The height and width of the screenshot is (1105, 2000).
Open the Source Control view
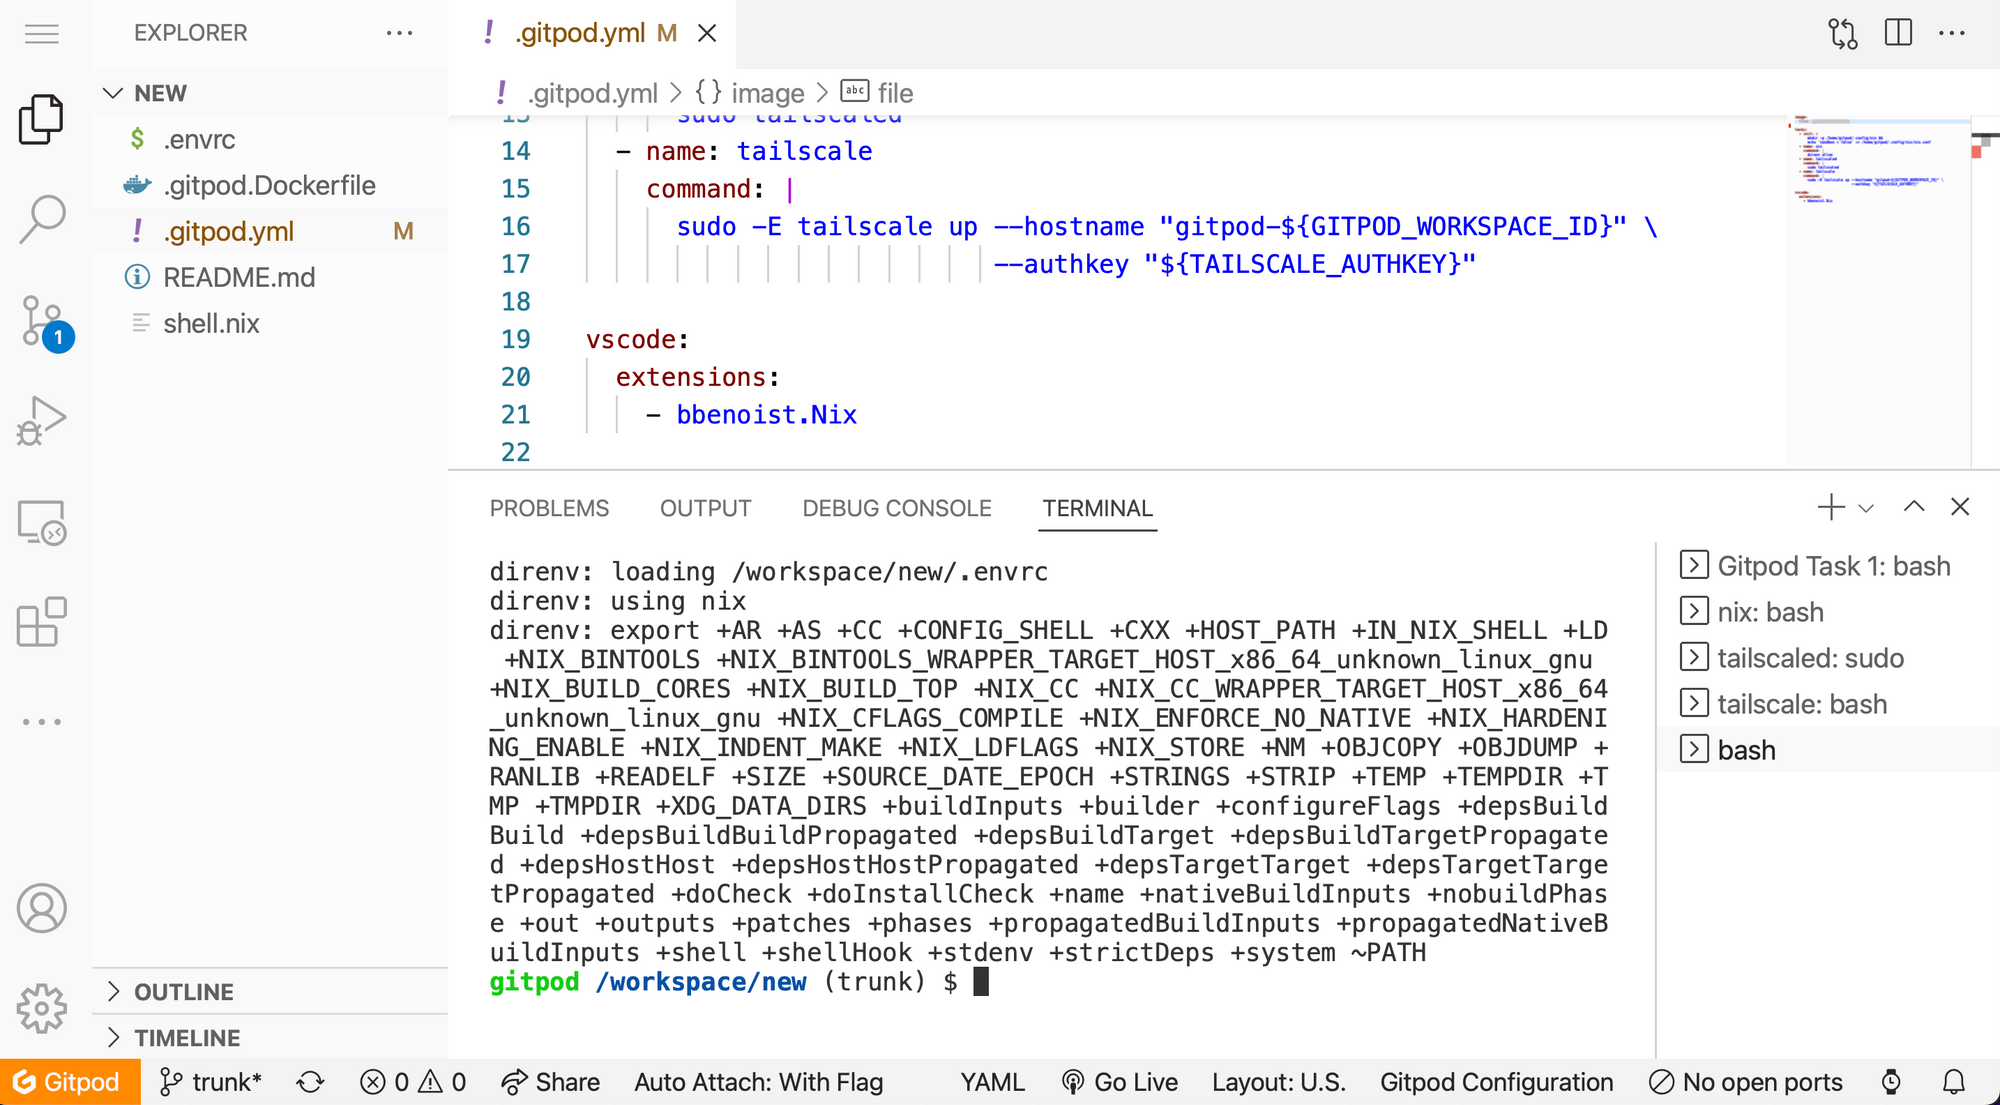pyautogui.click(x=41, y=320)
